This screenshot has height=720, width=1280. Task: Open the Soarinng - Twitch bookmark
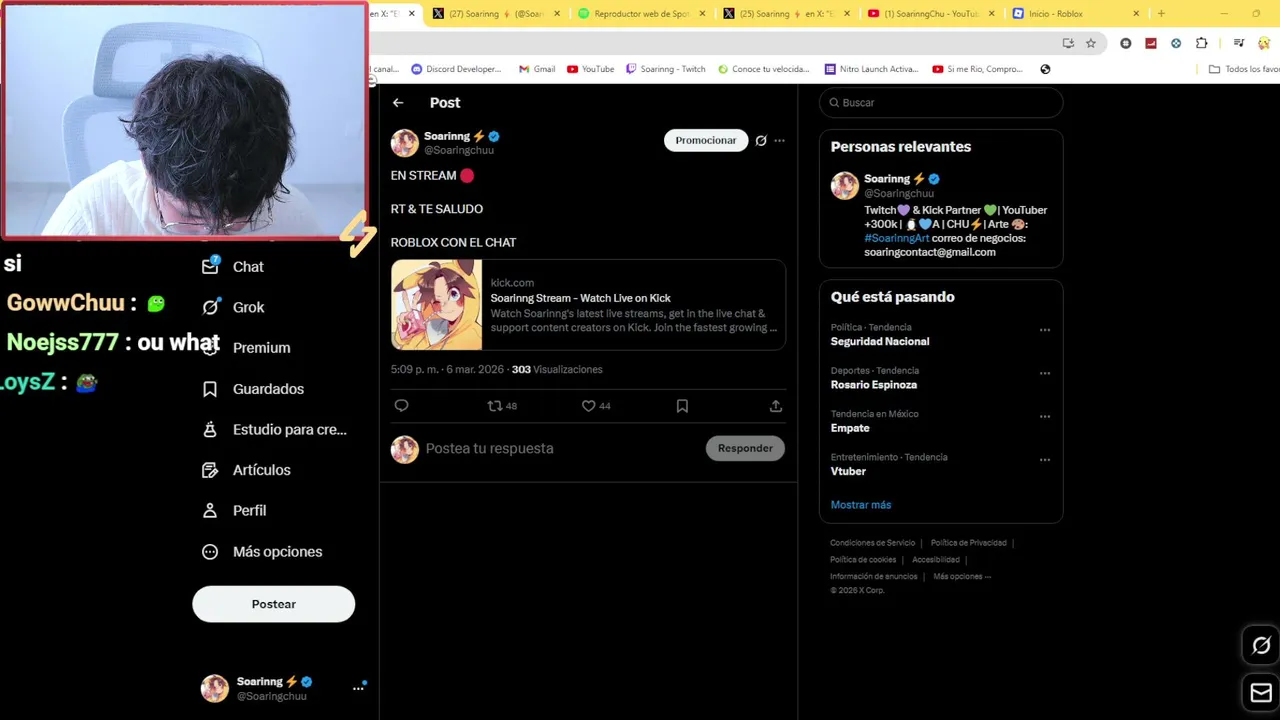click(666, 69)
